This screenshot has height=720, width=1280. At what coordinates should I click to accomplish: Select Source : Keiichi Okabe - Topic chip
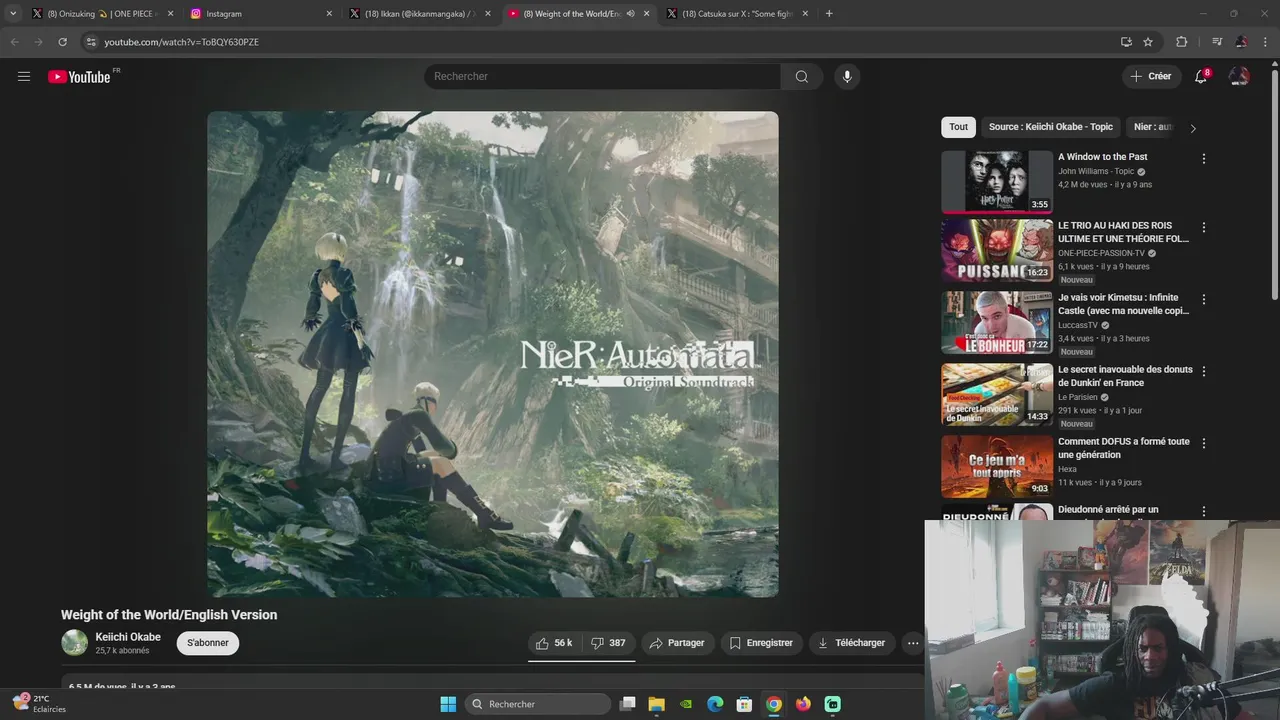click(x=1051, y=127)
